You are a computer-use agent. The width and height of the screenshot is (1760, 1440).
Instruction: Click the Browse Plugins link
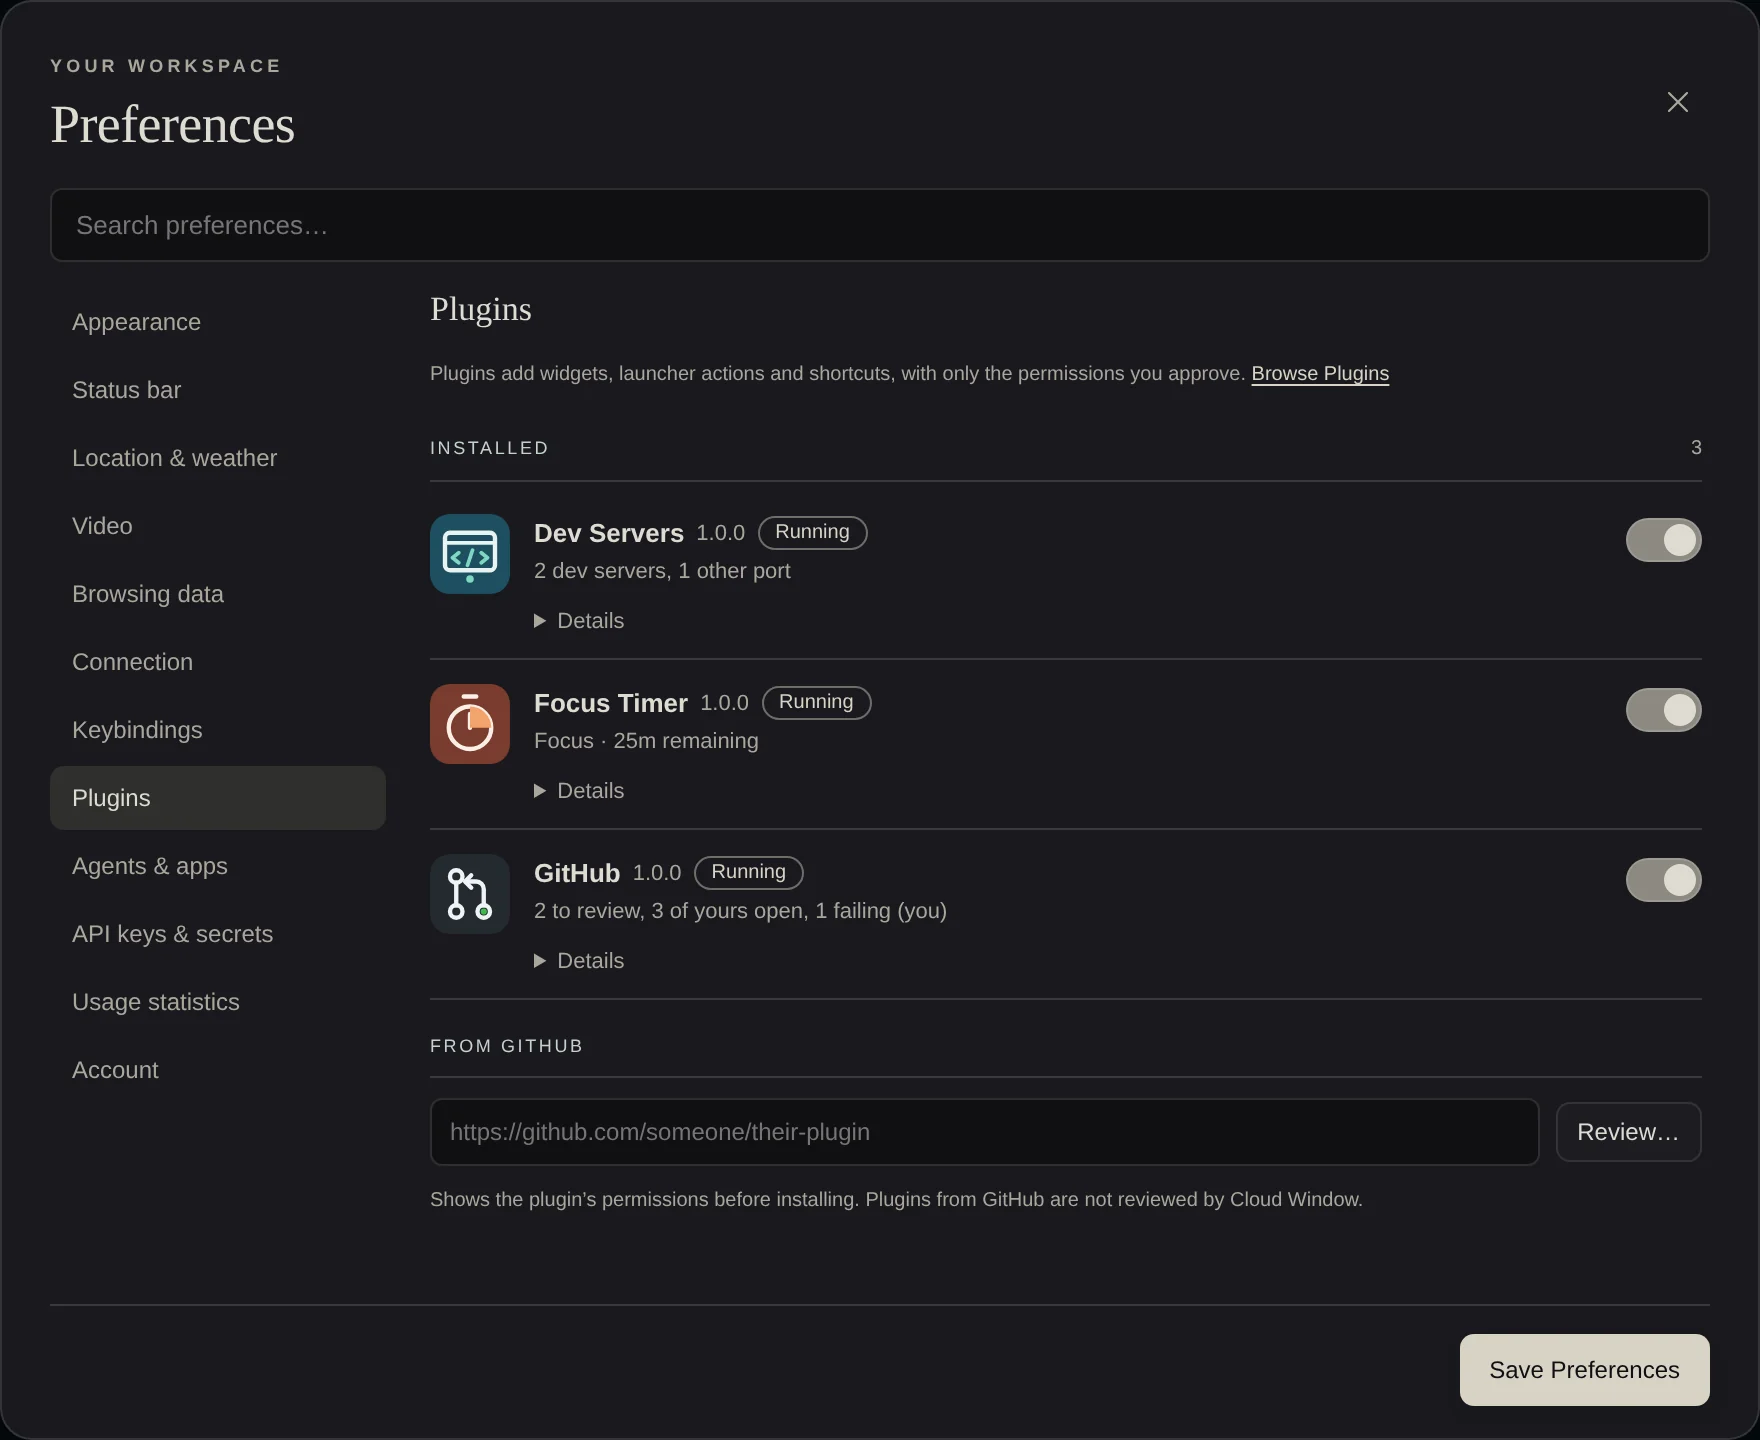1320,373
